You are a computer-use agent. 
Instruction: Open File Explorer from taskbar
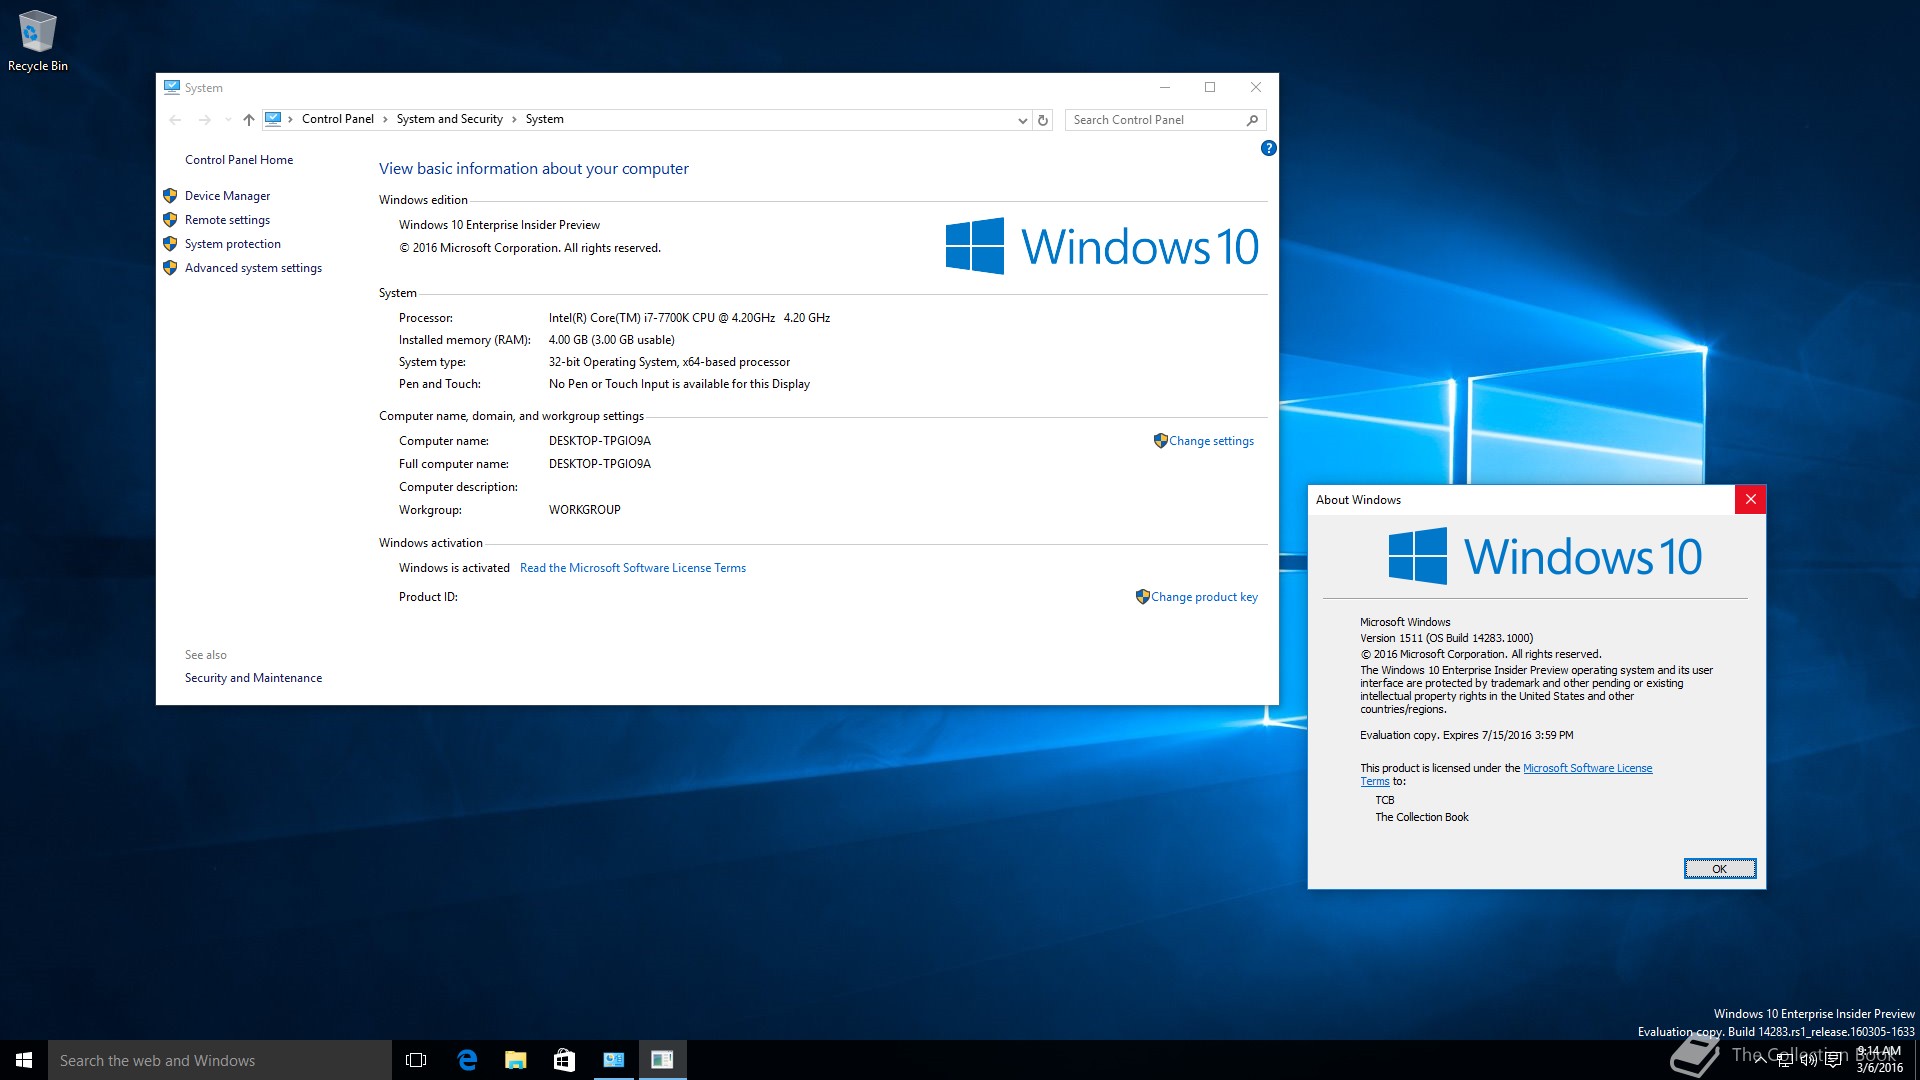516,1060
